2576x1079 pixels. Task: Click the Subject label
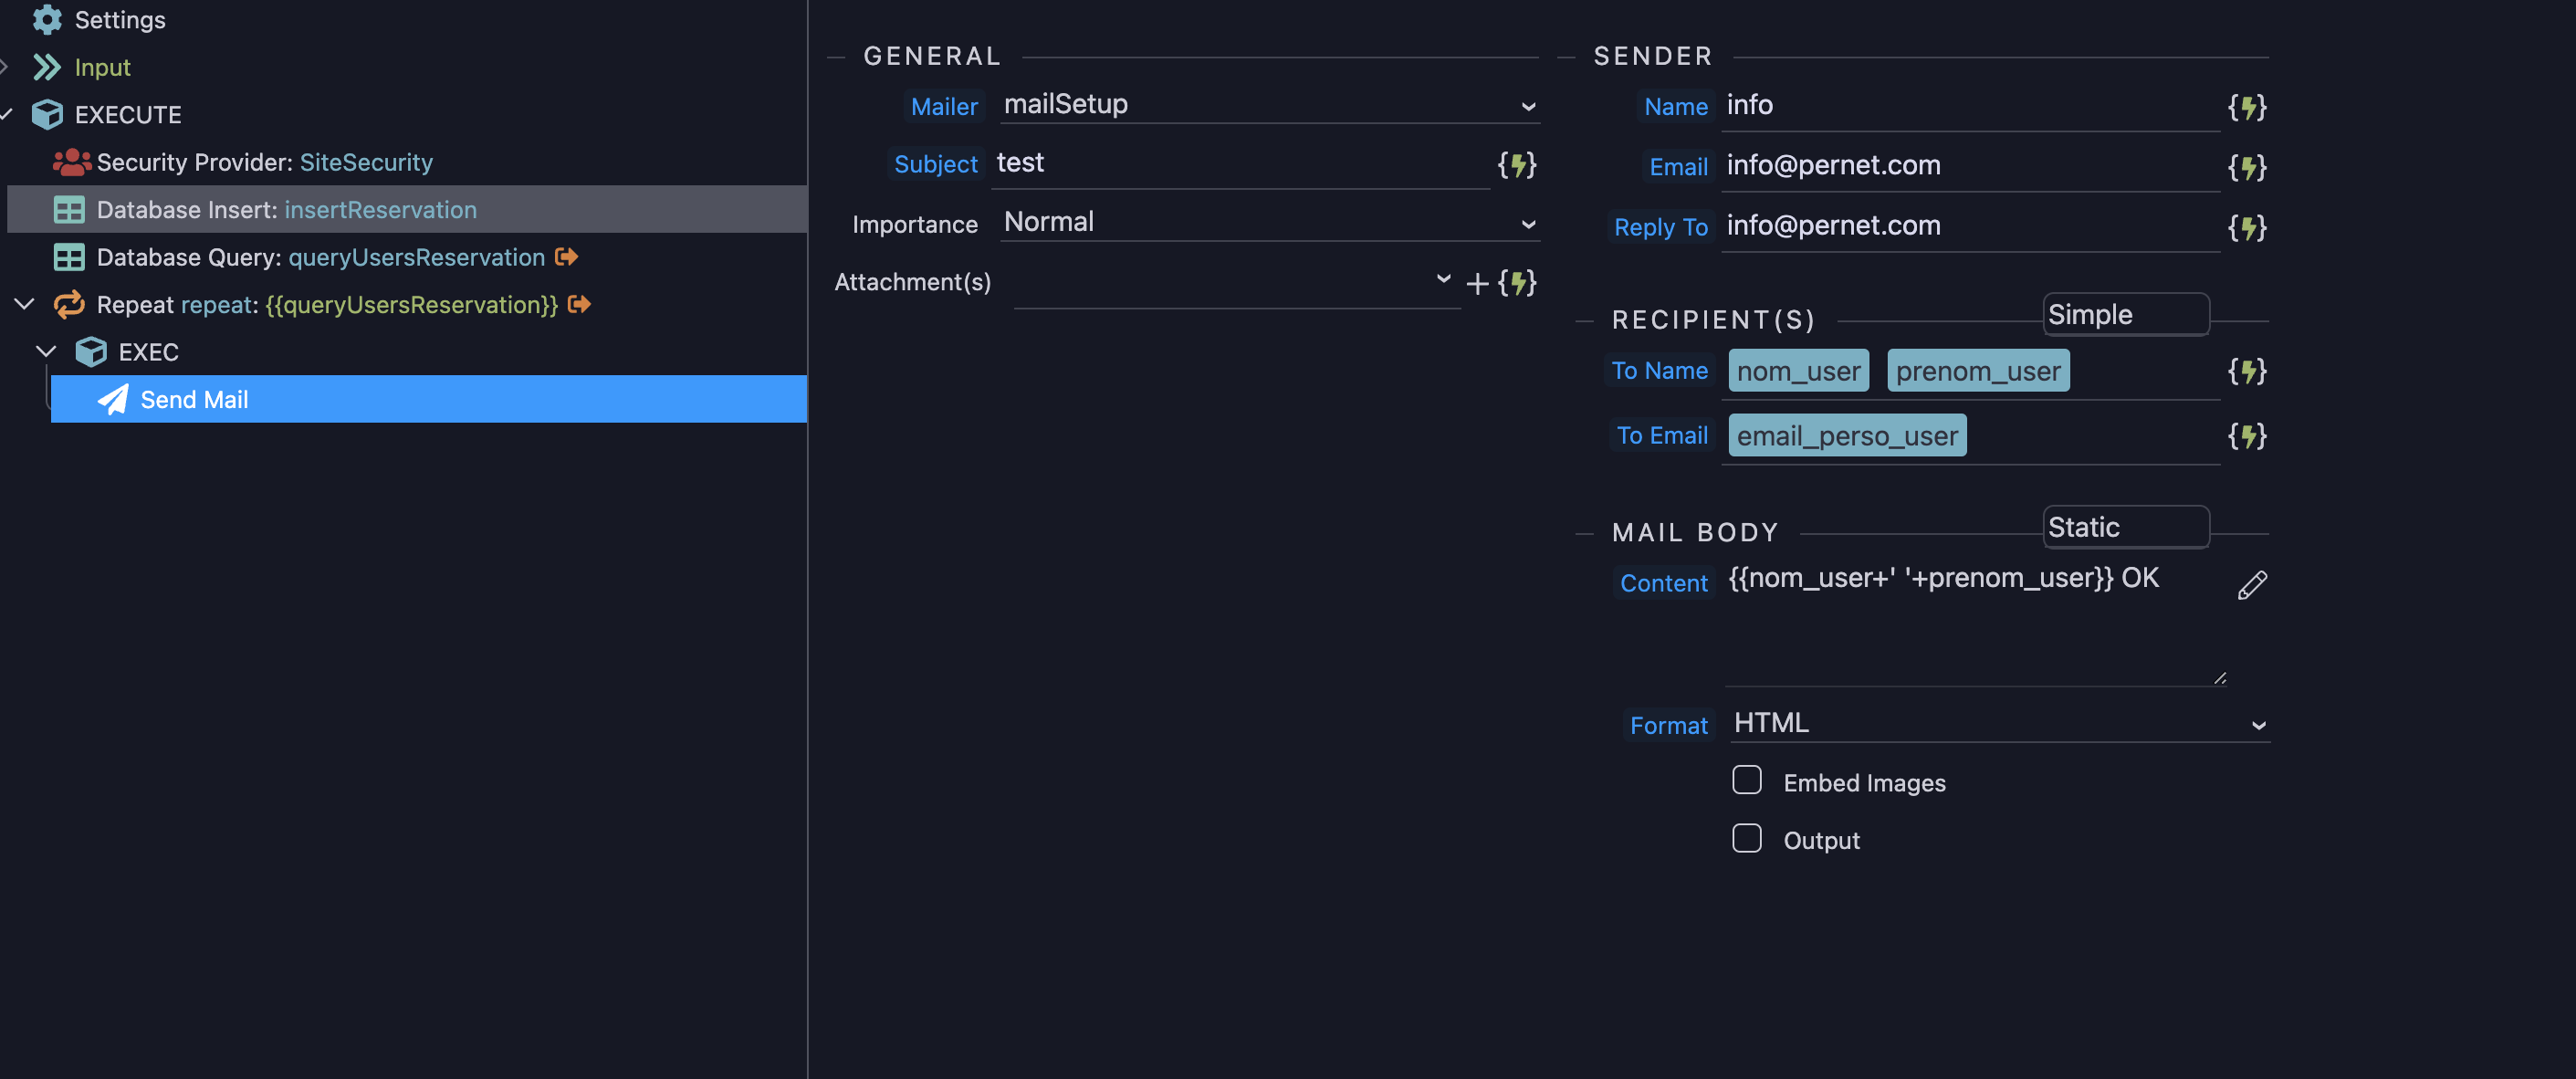click(935, 164)
